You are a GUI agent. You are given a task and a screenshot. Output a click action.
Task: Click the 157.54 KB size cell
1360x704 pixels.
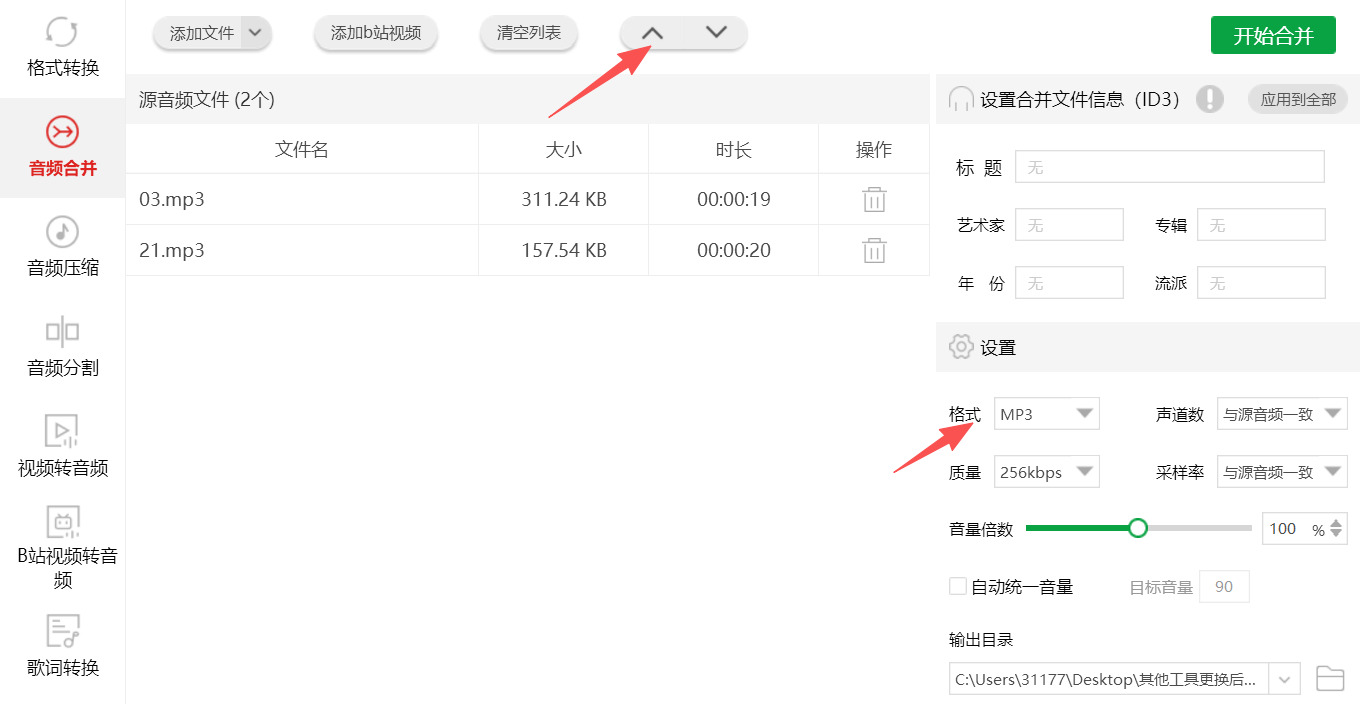[x=564, y=250]
